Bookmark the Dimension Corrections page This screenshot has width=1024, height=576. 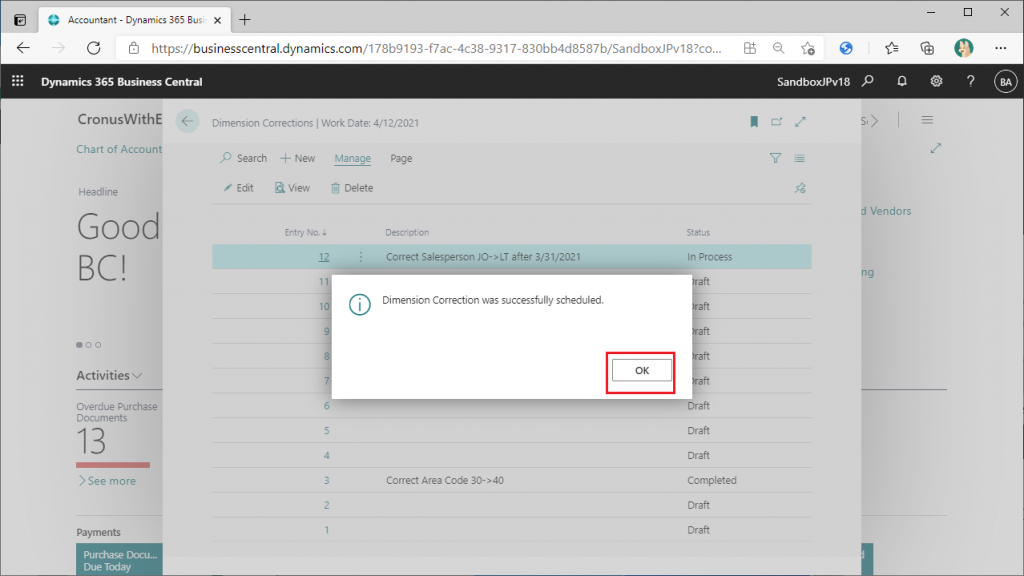[754, 121]
